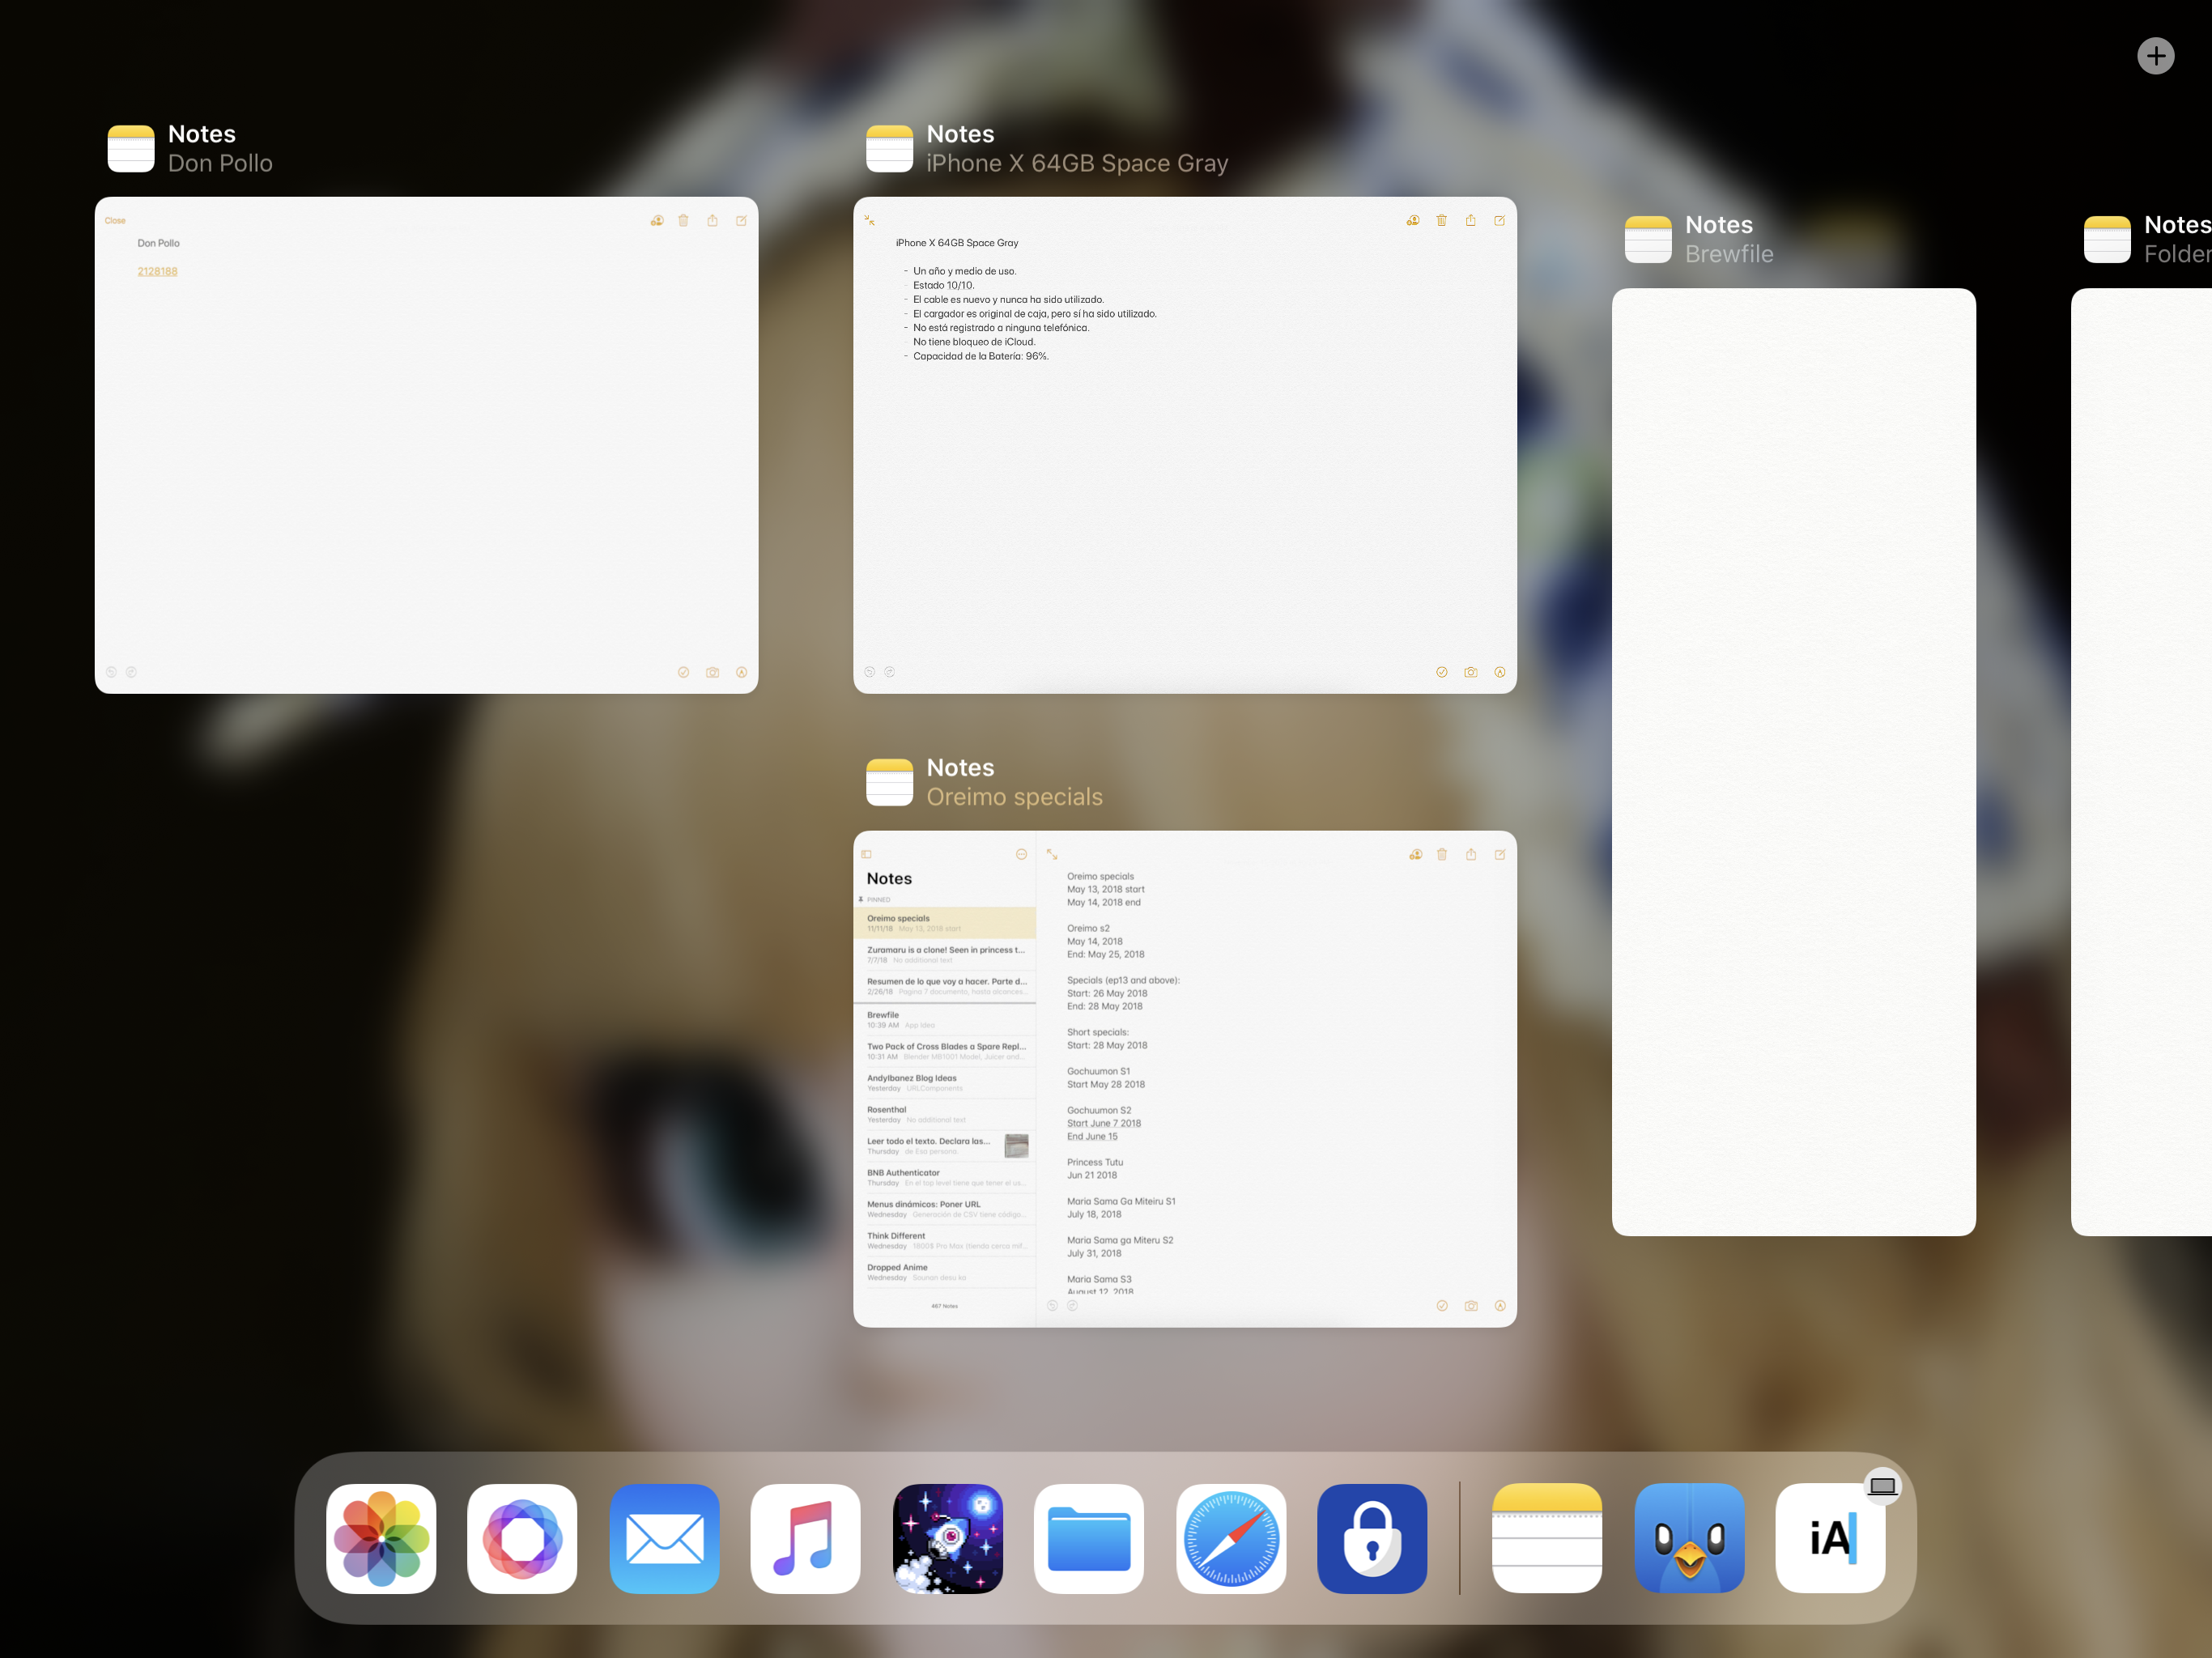Open Music from the dock
The width and height of the screenshot is (2212, 1658).
point(806,1538)
